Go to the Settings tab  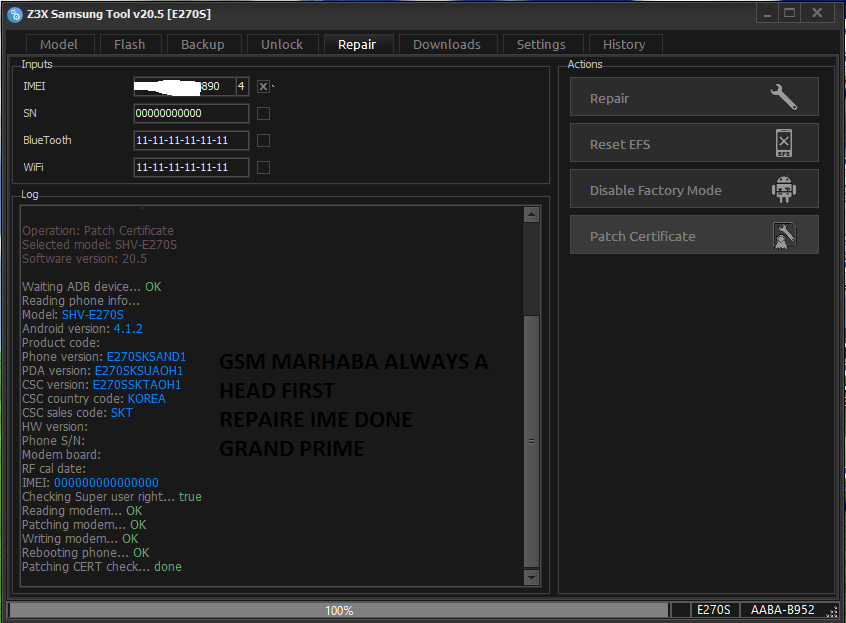[541, 44]
